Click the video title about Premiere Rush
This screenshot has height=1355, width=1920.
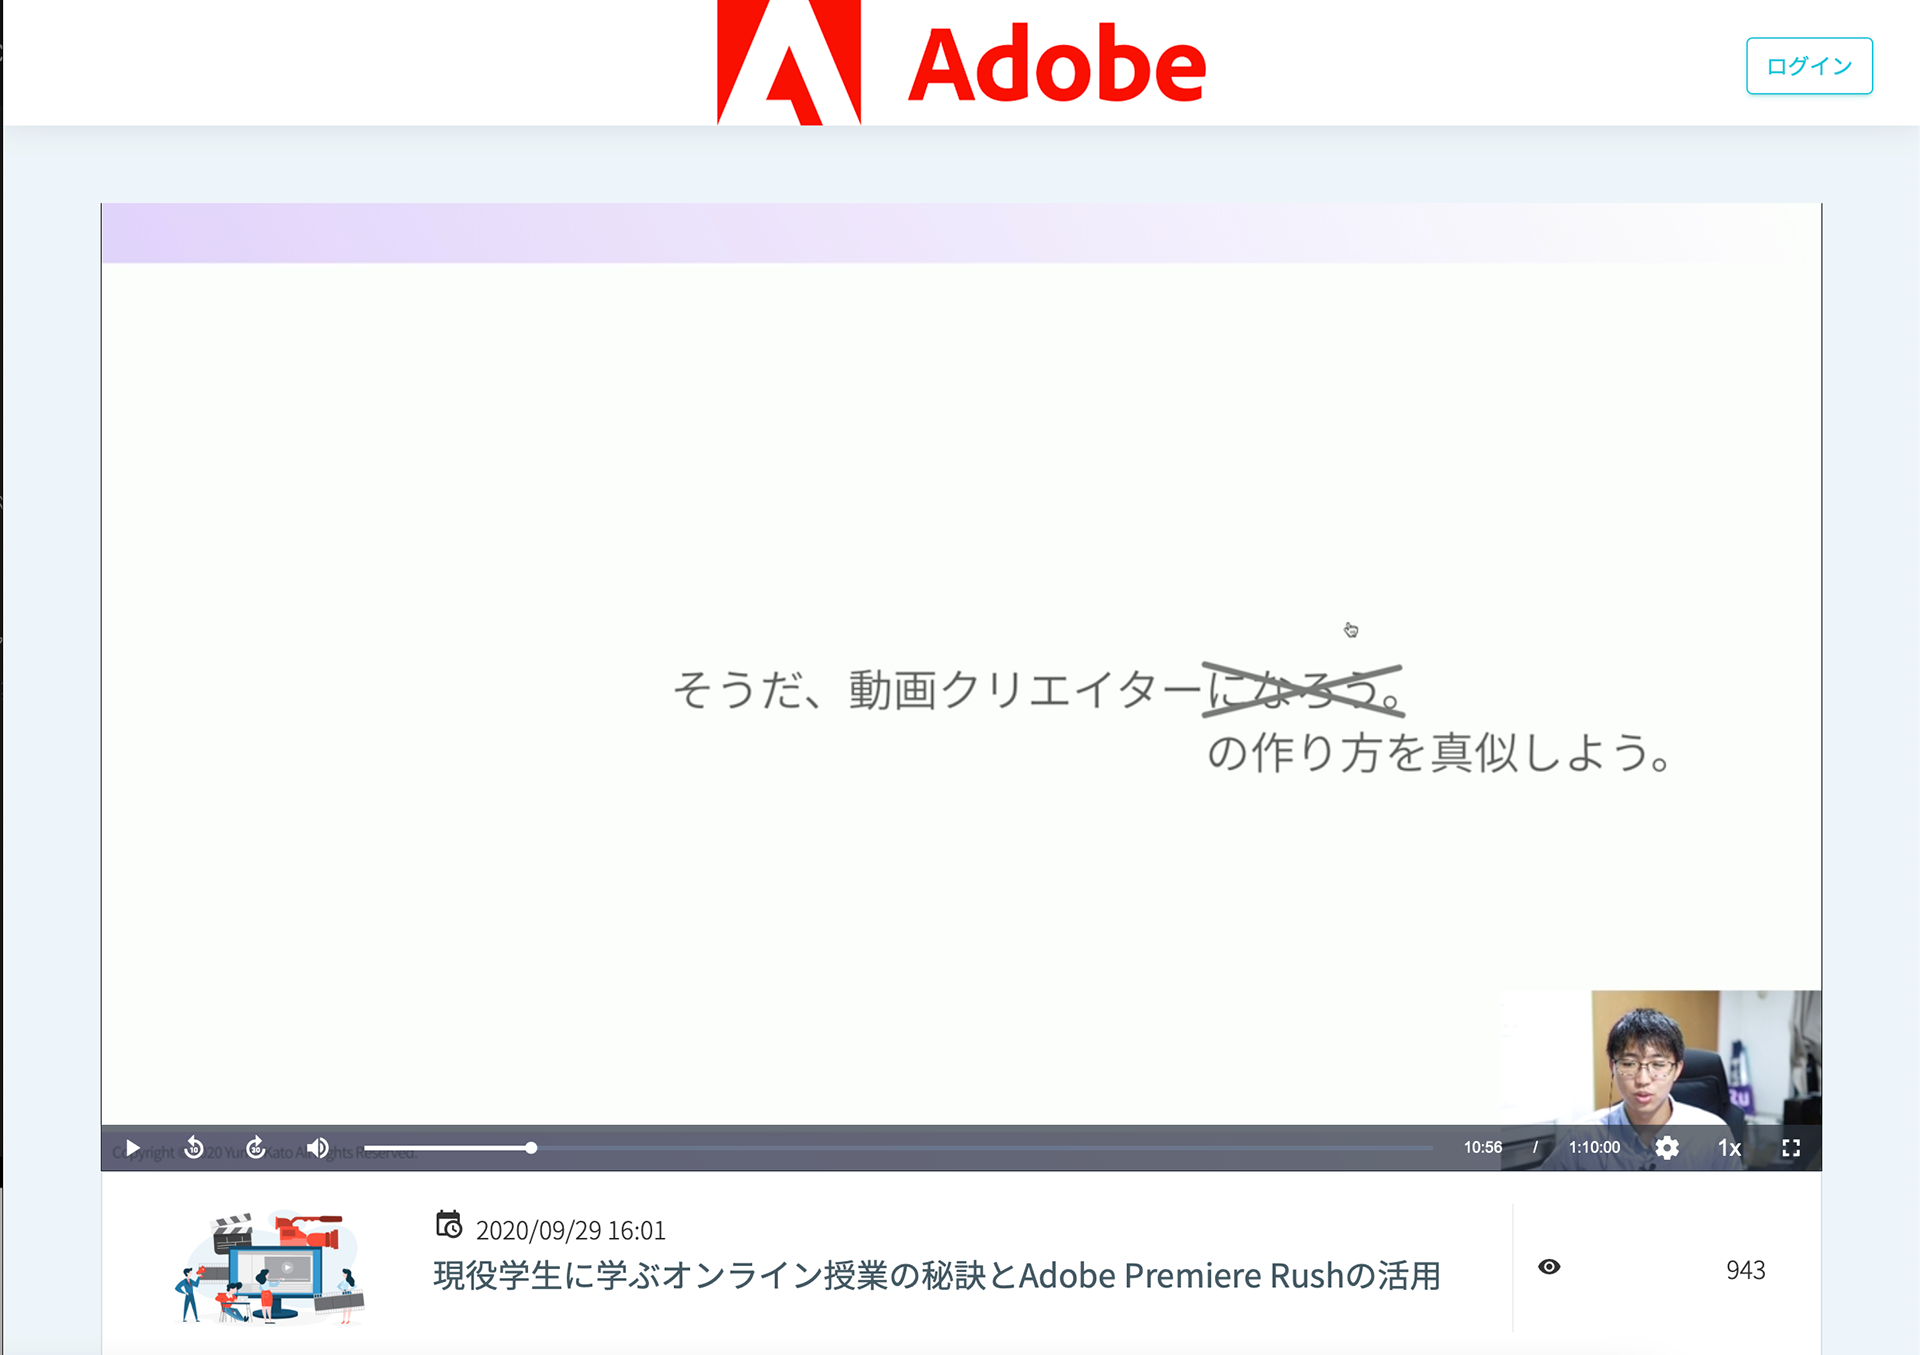[936, 1276]
